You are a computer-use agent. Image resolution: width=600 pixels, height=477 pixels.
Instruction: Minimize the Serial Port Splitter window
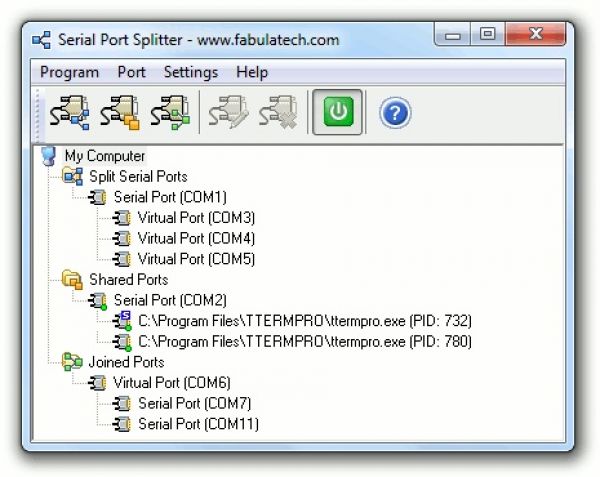point(453,34)
